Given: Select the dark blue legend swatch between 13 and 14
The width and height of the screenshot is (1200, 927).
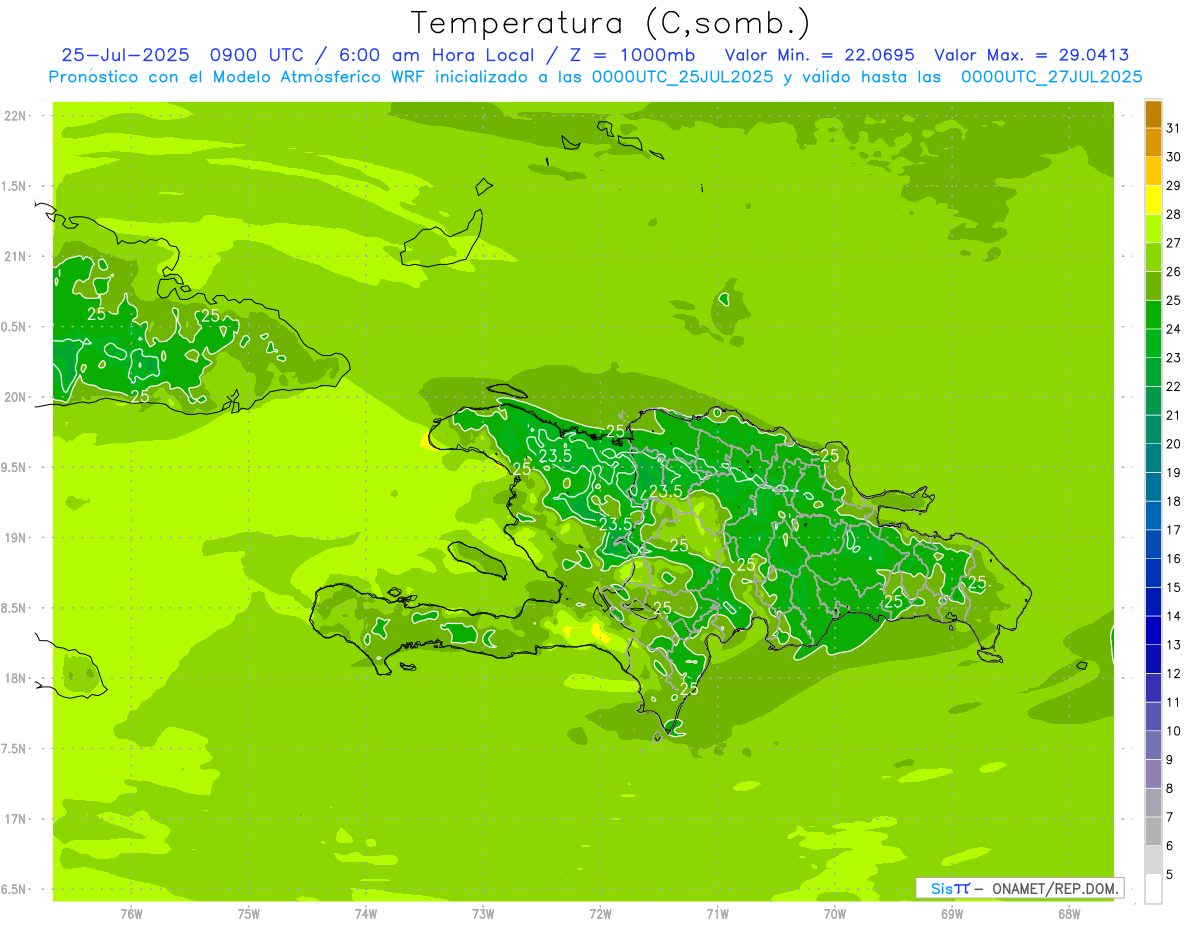Looking at the screenshot, I should coord(1153,630).
